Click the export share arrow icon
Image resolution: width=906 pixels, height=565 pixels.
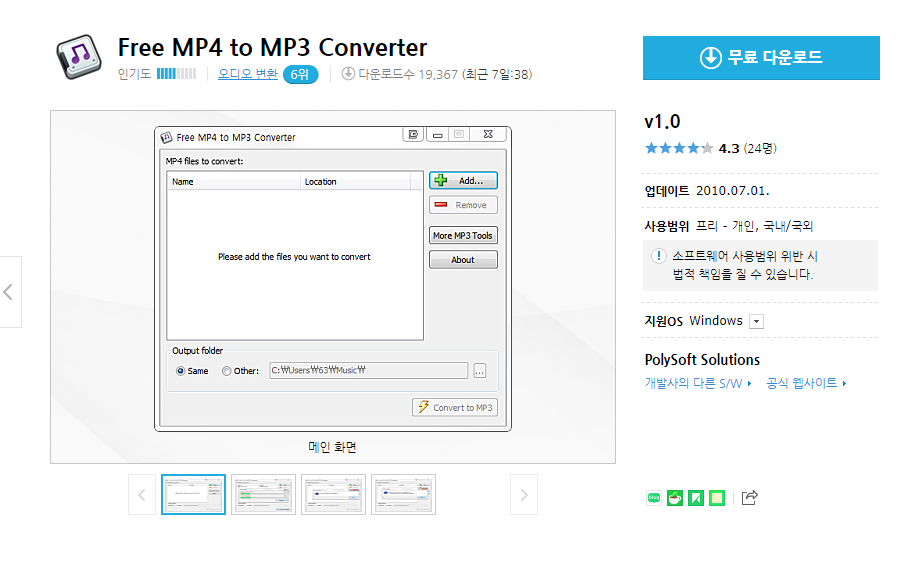(749, 497)
